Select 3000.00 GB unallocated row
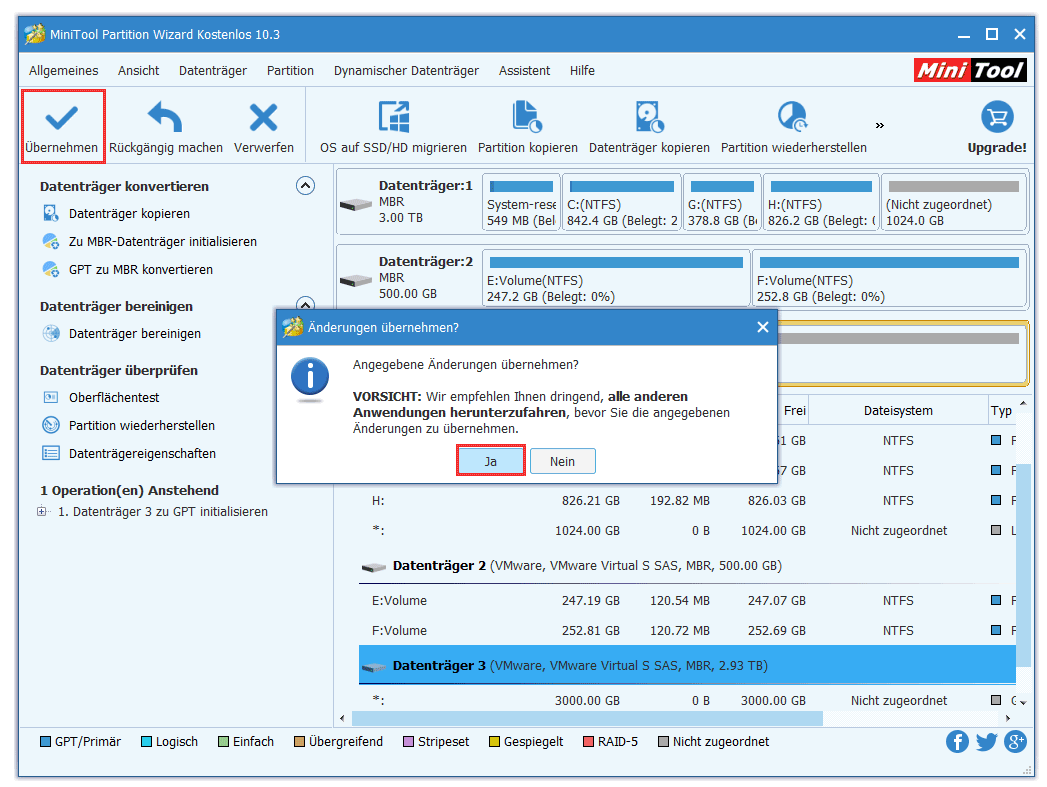The image size is (1047, 787). [x=687, y=701]
